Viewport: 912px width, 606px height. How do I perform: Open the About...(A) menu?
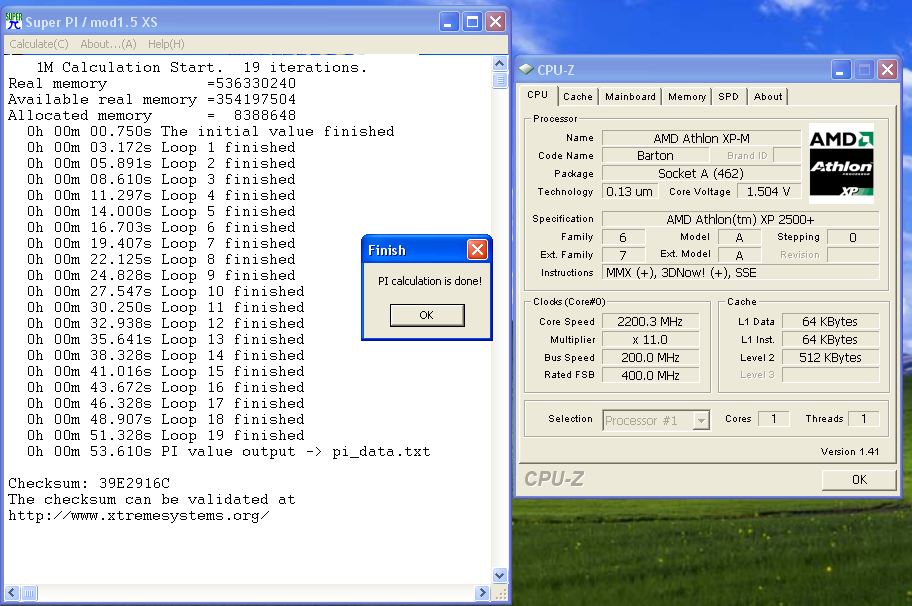coord(108,44)
